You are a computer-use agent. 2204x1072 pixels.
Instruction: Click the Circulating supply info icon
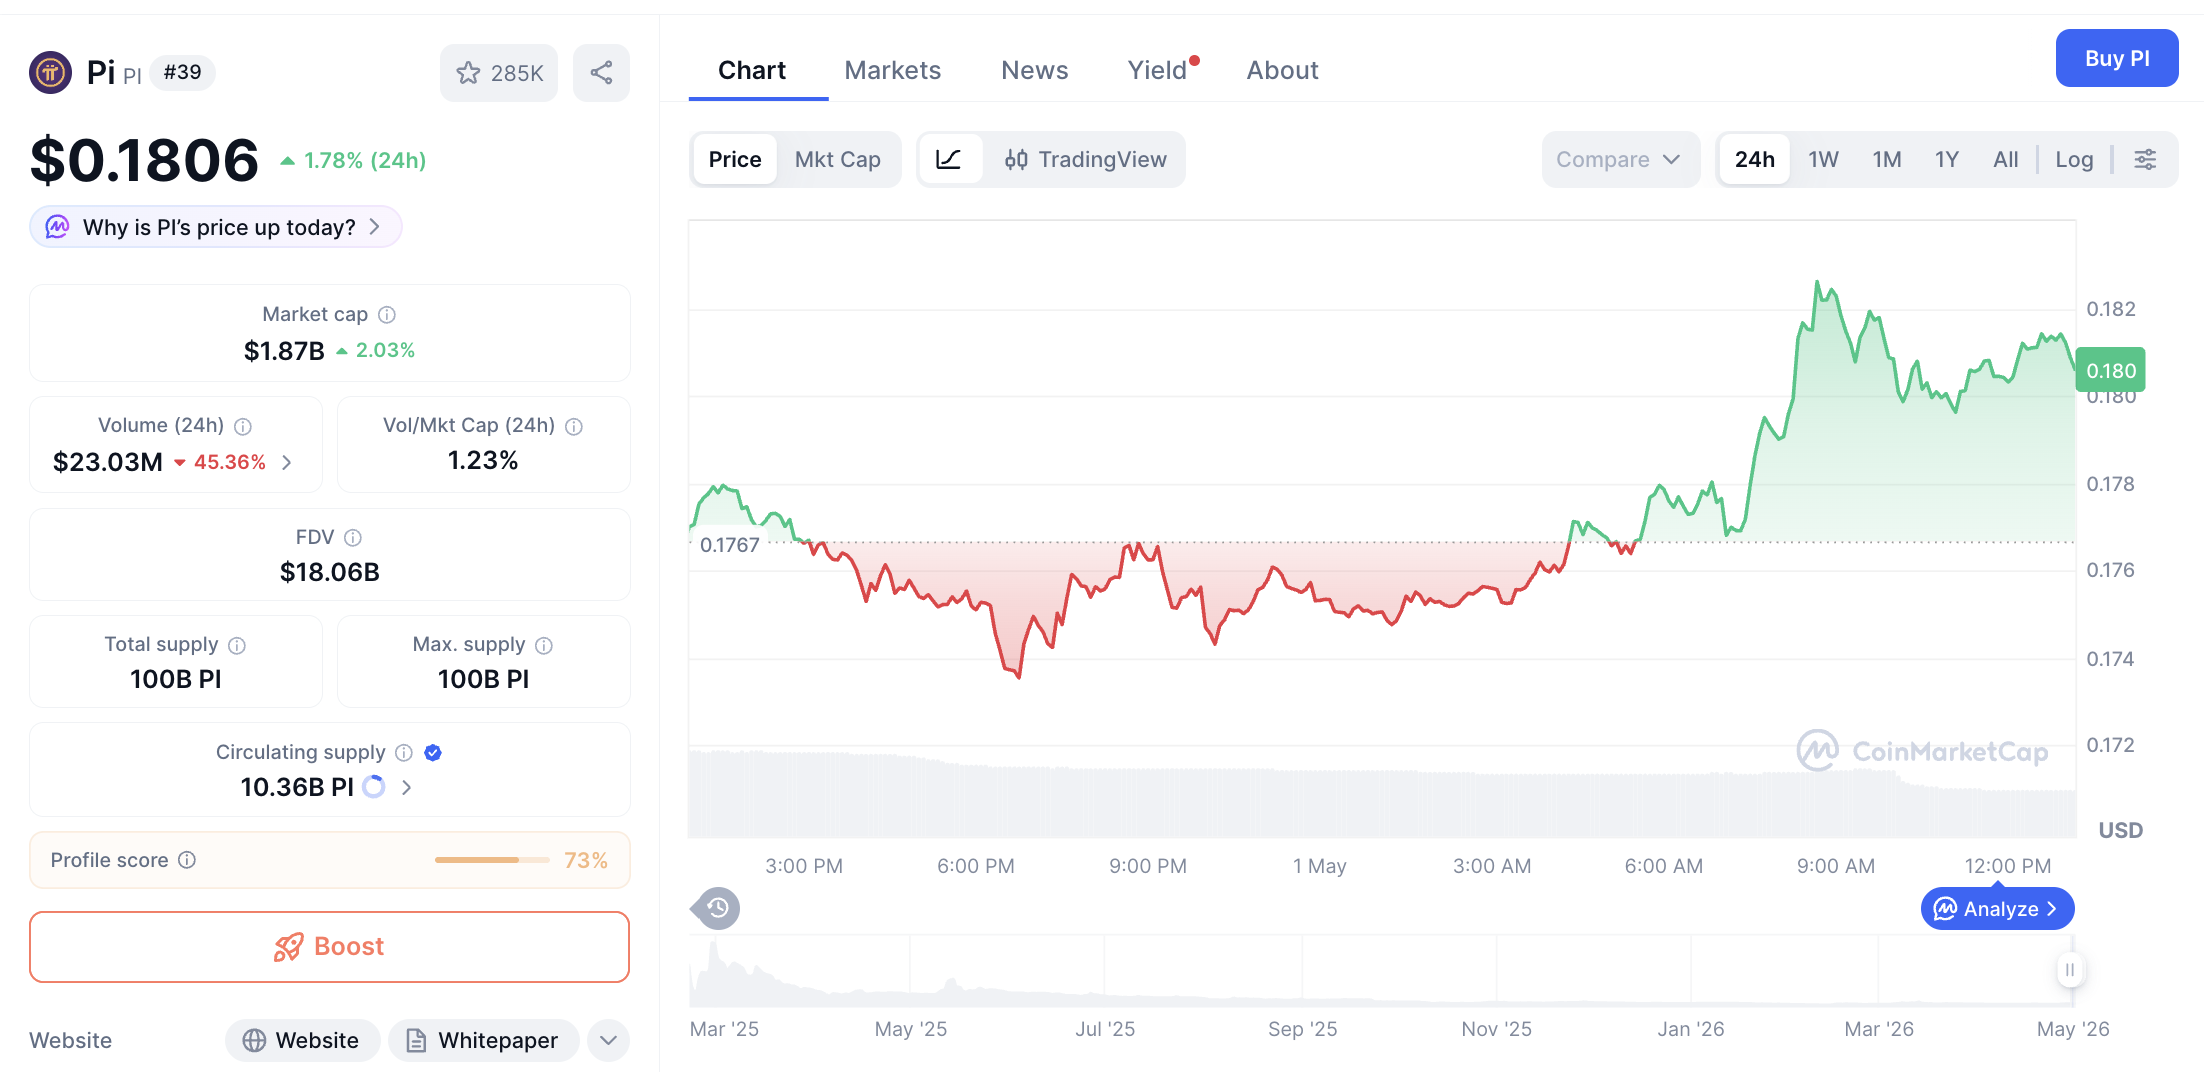pyautogui.click(x=404, y=753)
